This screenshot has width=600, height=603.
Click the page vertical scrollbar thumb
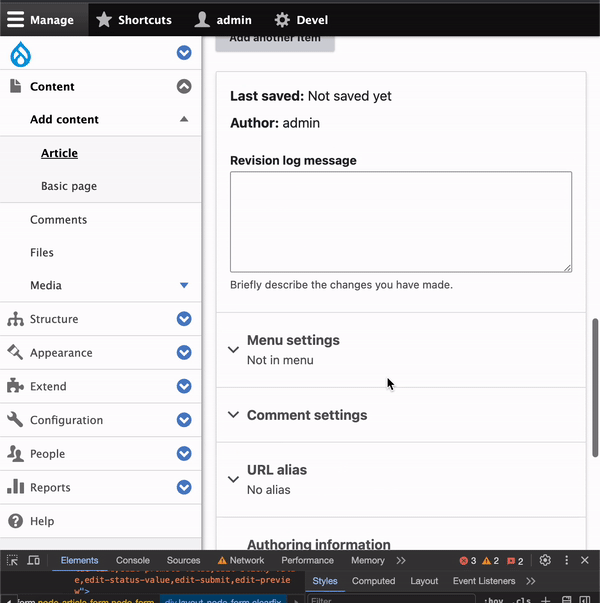click(x=595, y=385)
